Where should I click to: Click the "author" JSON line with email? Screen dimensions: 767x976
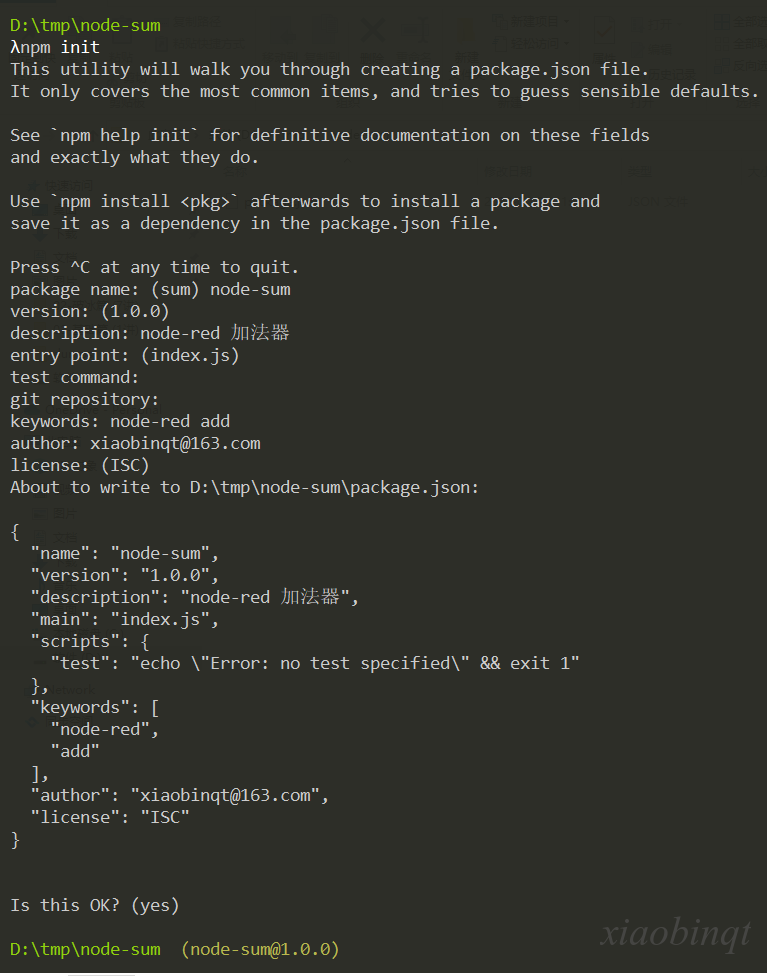[180, 795]
